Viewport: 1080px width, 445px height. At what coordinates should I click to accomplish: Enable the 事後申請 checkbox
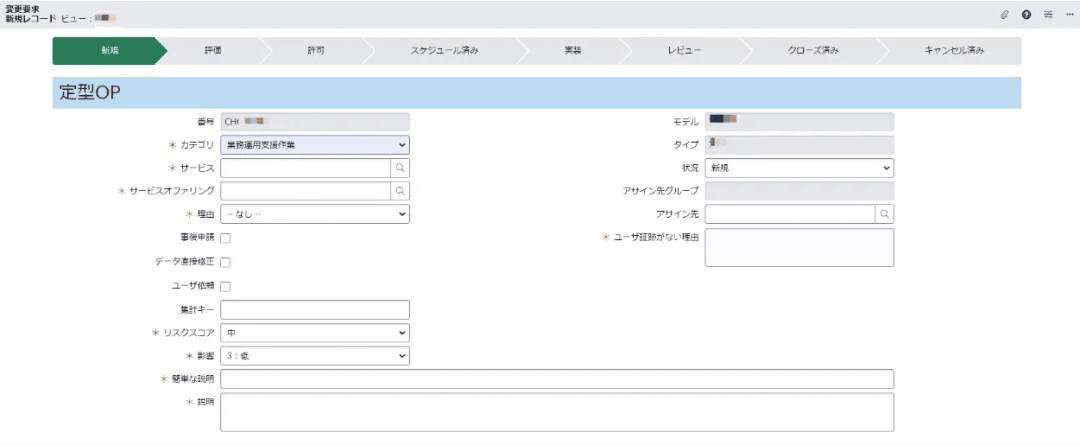click(225, 238)
